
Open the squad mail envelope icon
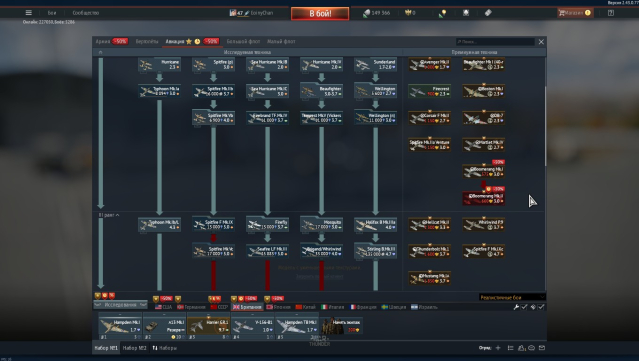542,348
